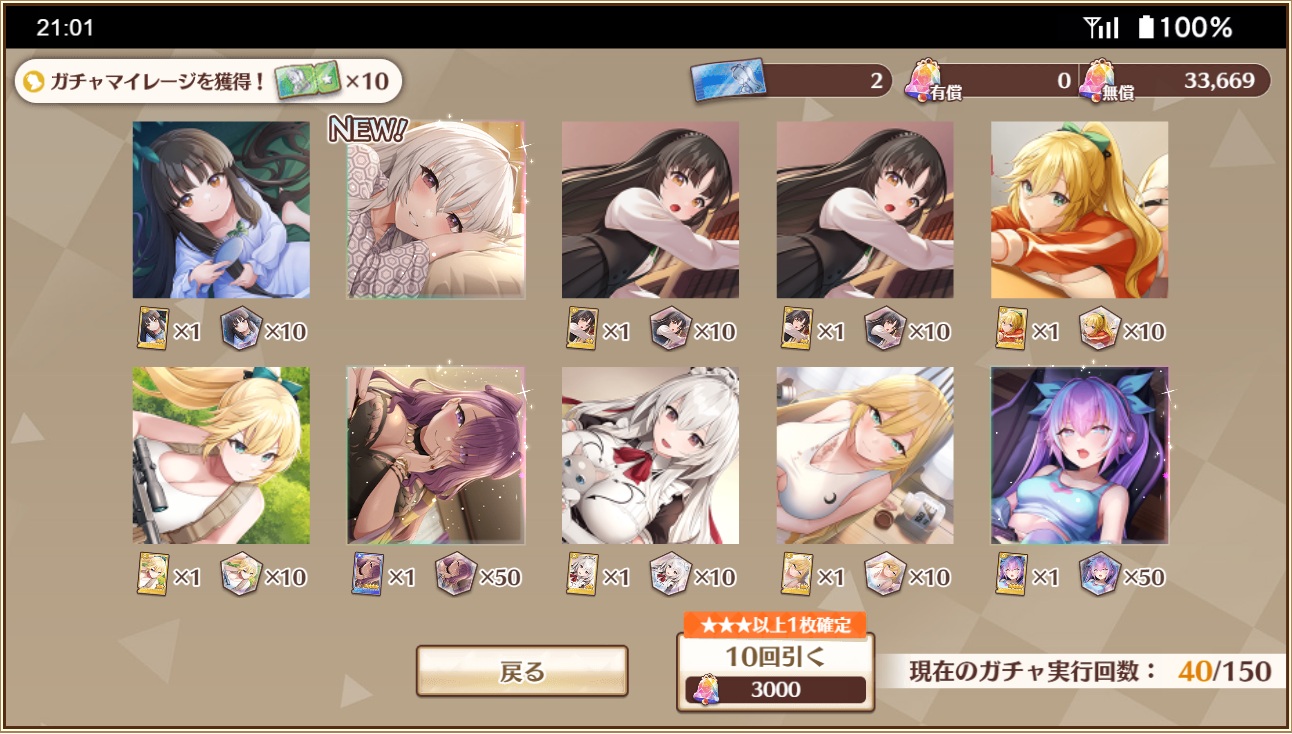Open the purple twin-tail character card
1292x734 pixels.
pyautogui.click(x=1079, y=455)
